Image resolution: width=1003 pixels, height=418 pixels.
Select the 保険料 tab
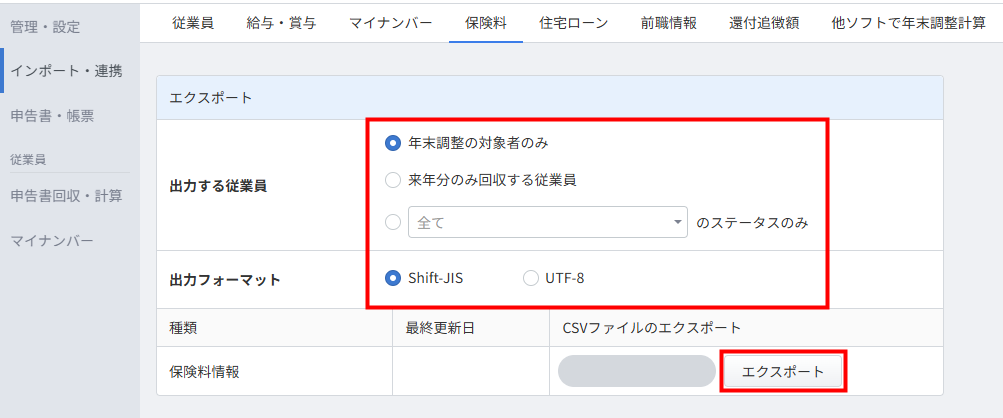pos(486,24)
